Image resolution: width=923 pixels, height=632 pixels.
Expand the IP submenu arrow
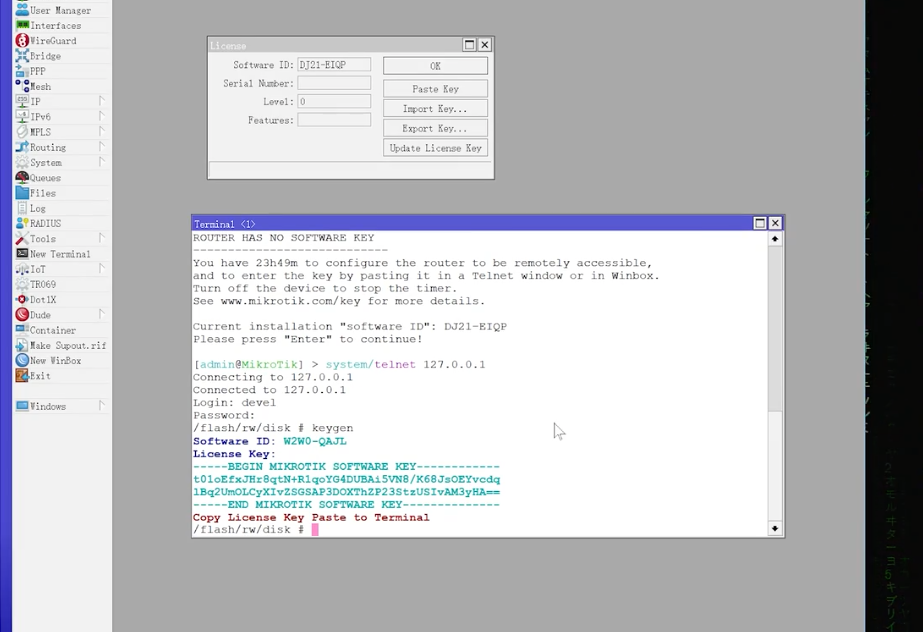tap(102, 101)
